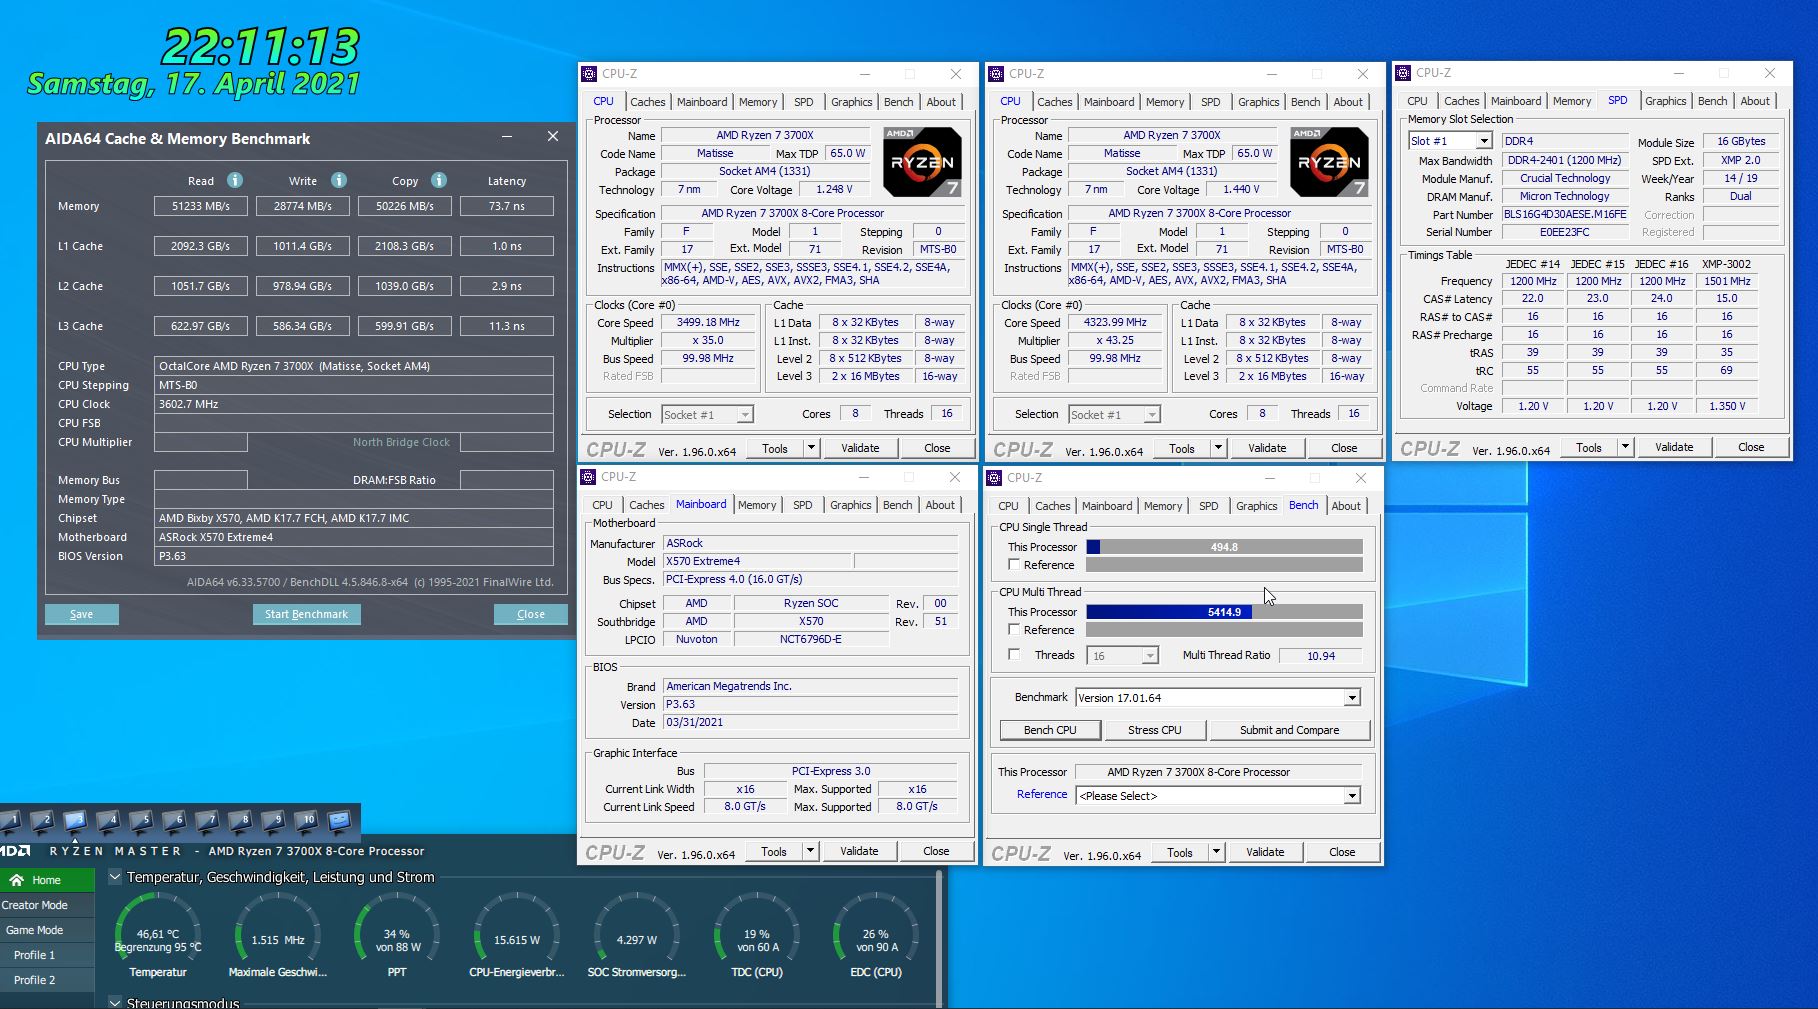The image size is (1818, 1009).
Task: Switch to virtual desktop 2 monitor icon
Action: [42, 821]
